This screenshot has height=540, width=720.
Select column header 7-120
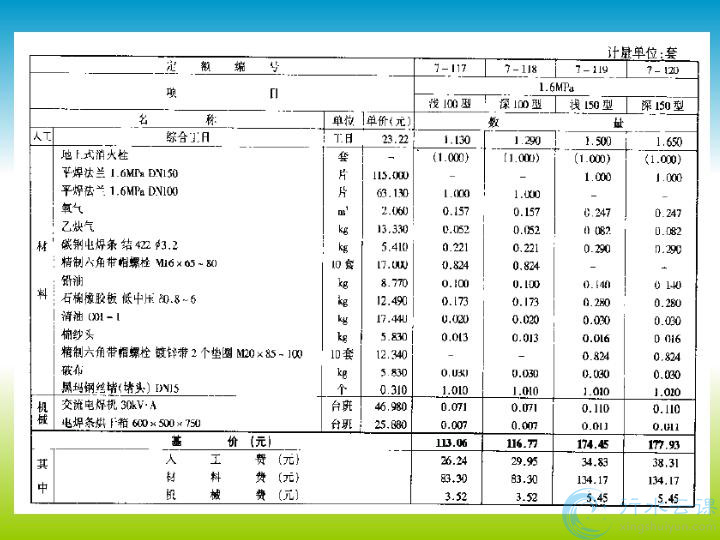point(662,69)
